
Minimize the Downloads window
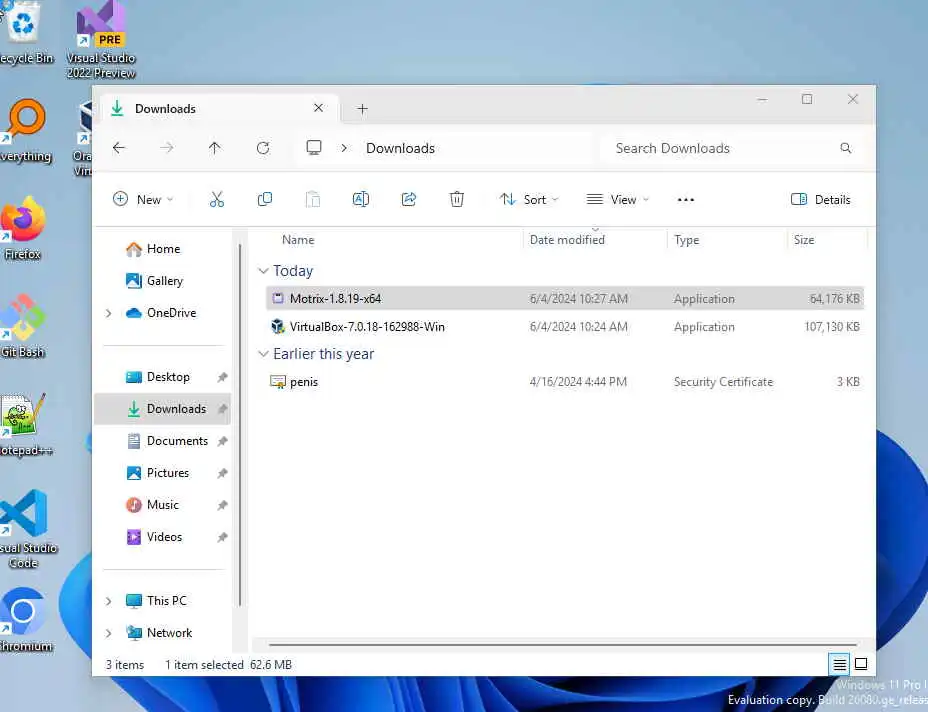(762, 99)
